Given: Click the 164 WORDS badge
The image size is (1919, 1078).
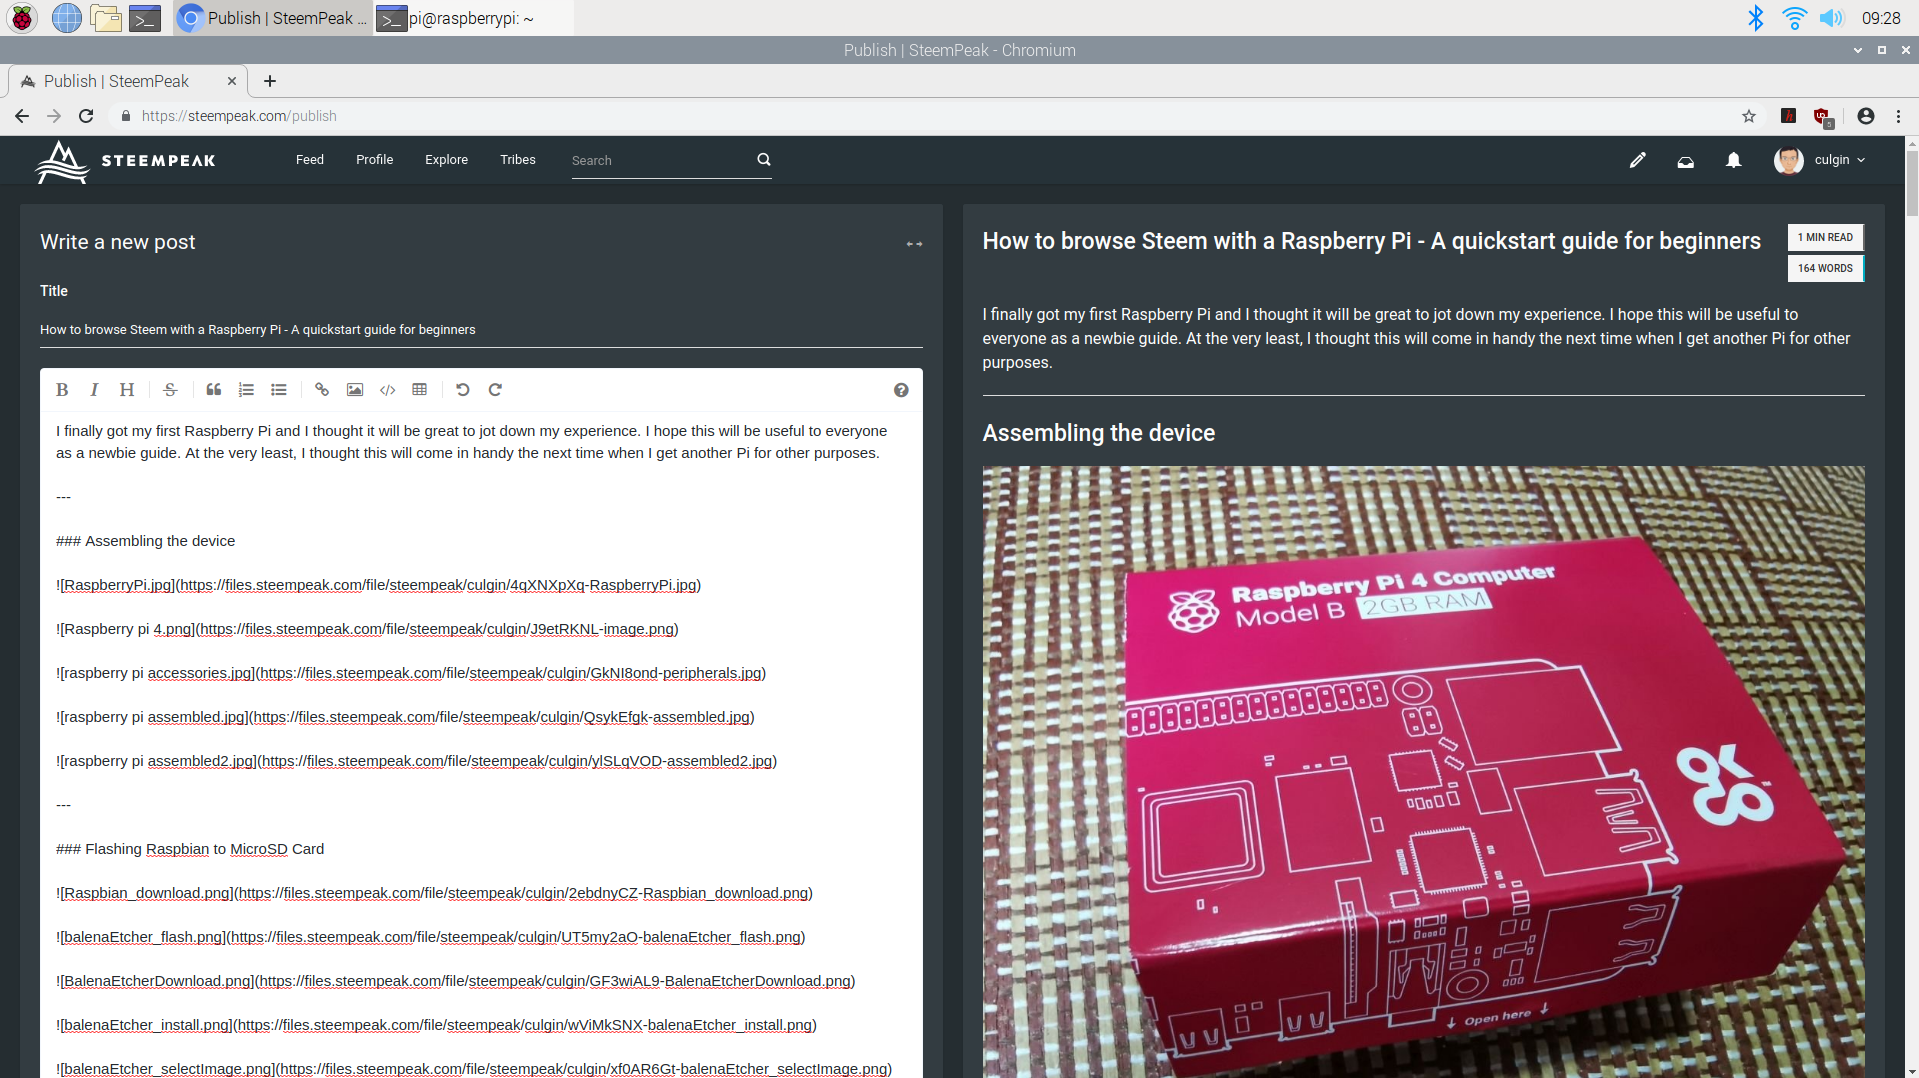Looking at the screenshot, I should (1825, 268).
